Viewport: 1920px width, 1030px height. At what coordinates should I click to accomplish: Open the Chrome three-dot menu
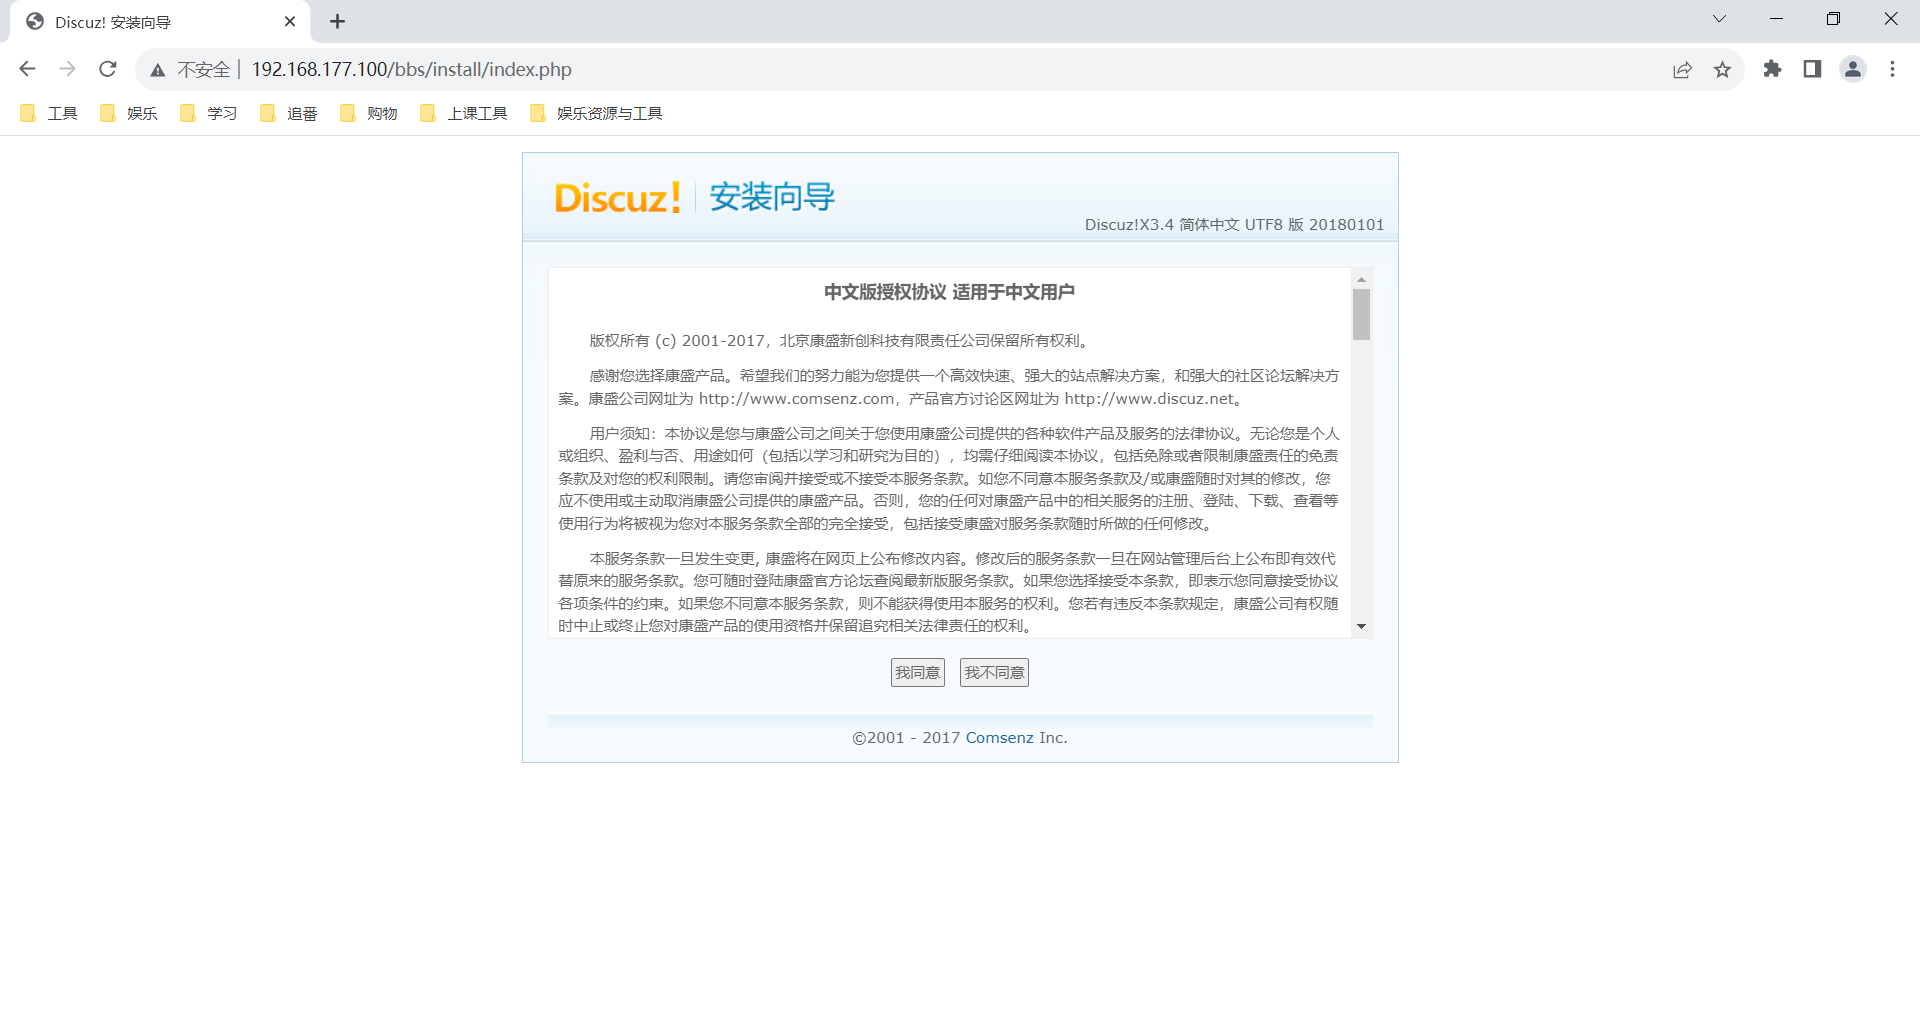[1892, 69]
